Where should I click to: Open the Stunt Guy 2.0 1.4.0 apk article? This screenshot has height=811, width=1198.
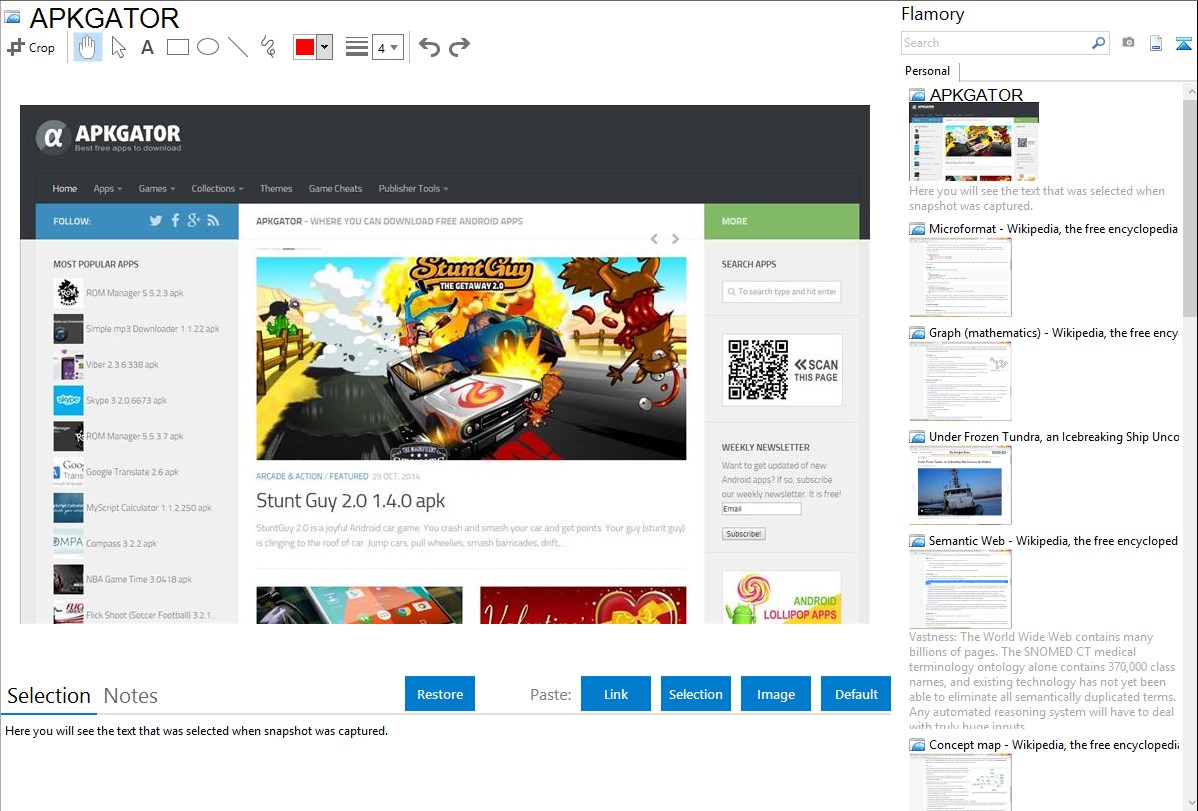click(351, 501)
